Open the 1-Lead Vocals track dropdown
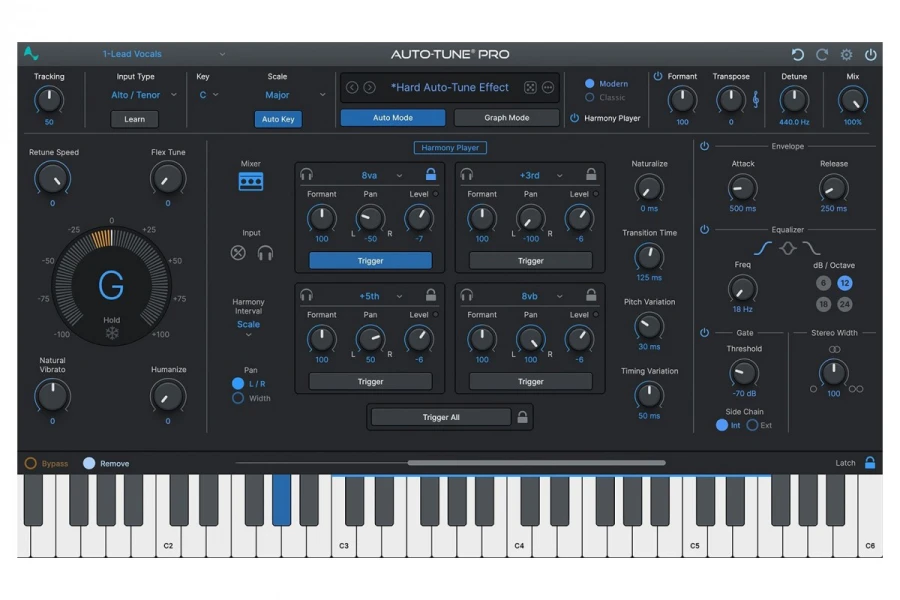The height and width of the screenshot is (600, 900). point(164,54)
